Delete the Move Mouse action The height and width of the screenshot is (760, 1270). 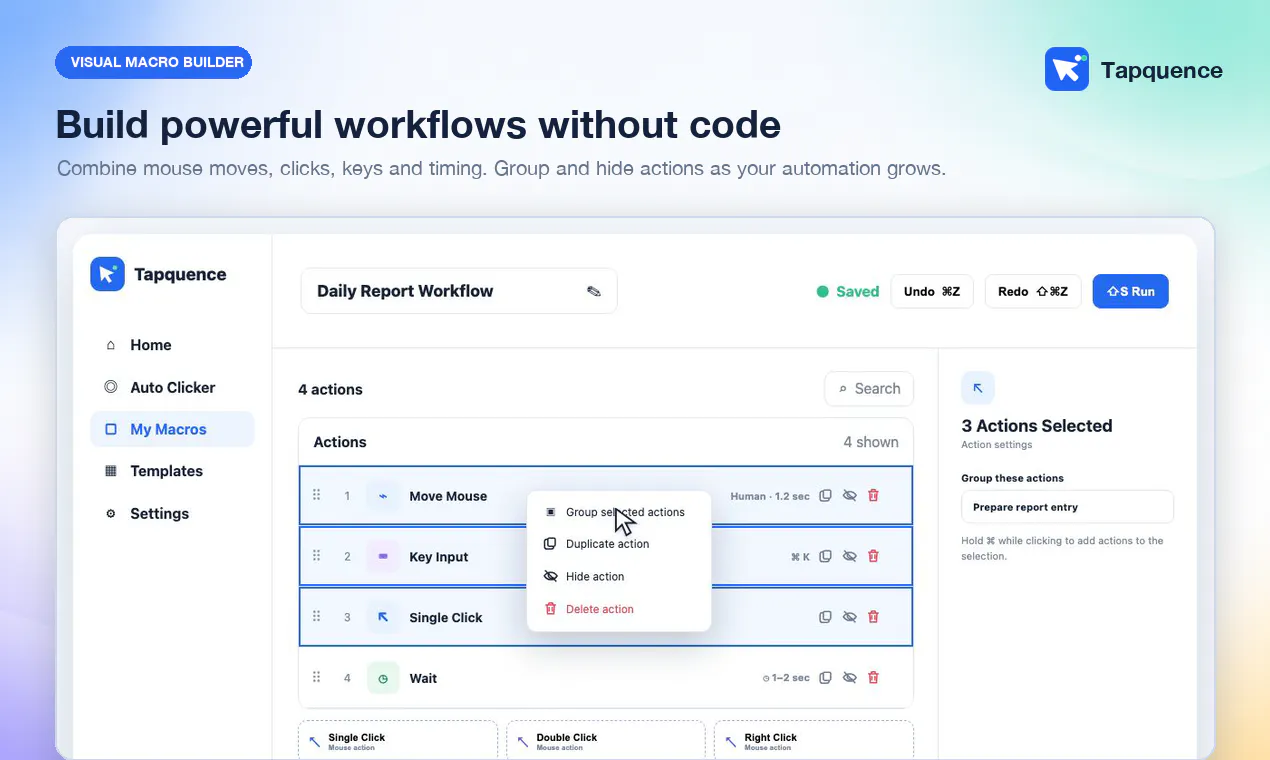873,496
